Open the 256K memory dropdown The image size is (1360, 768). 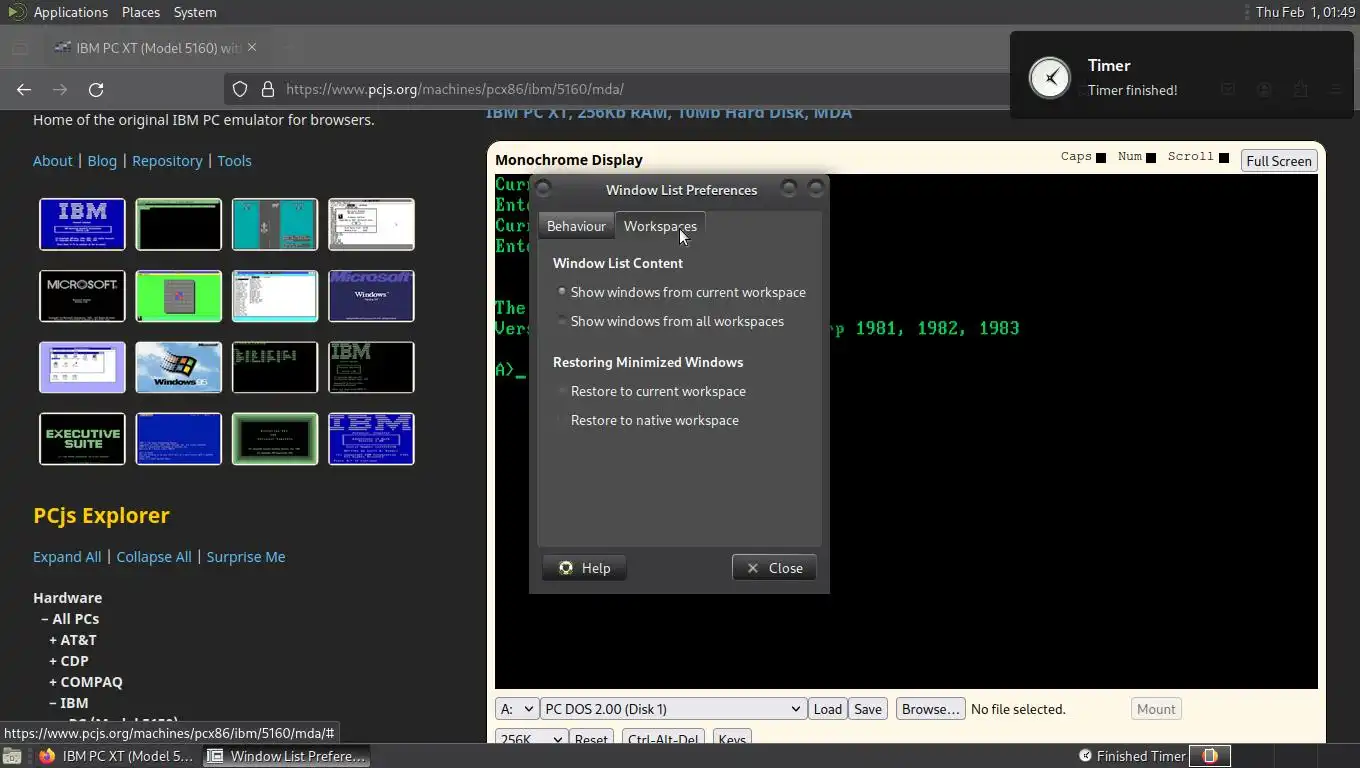530,739
